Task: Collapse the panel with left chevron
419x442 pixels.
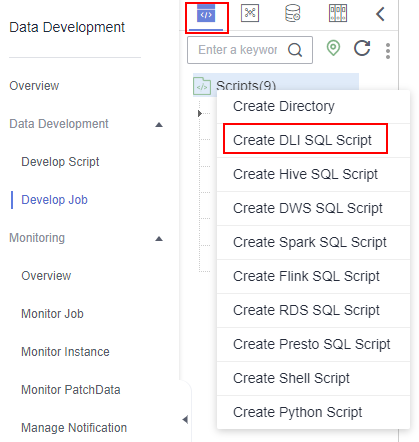Action: (x=380, y=14)
